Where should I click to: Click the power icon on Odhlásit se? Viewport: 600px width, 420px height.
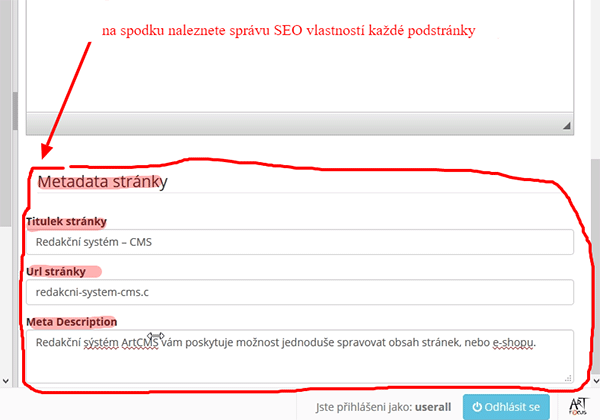coord(477,407)
